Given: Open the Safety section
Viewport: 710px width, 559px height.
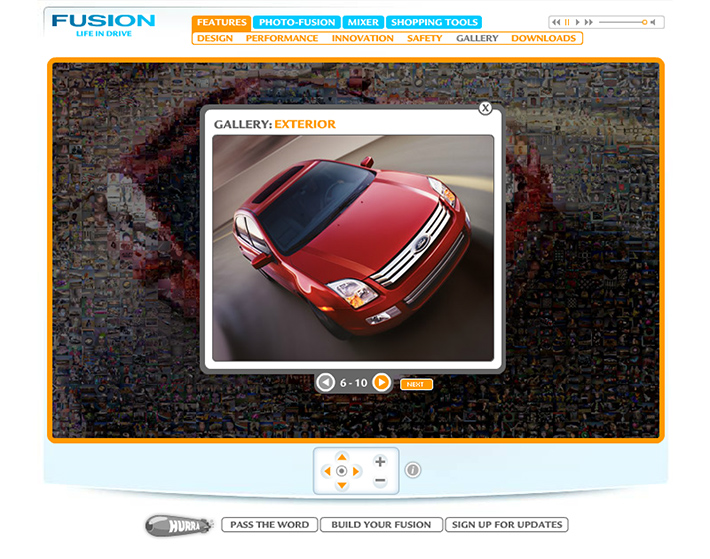Looking at the screenshot, I should 424,38.
